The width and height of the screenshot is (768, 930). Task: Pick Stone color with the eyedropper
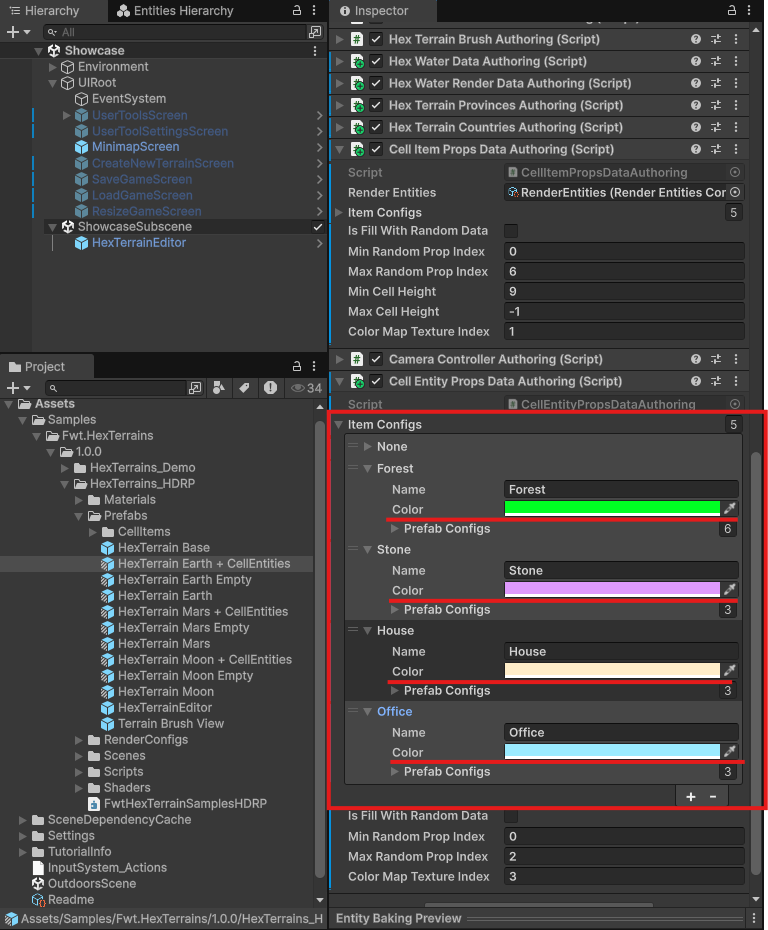tap(730, 589)
